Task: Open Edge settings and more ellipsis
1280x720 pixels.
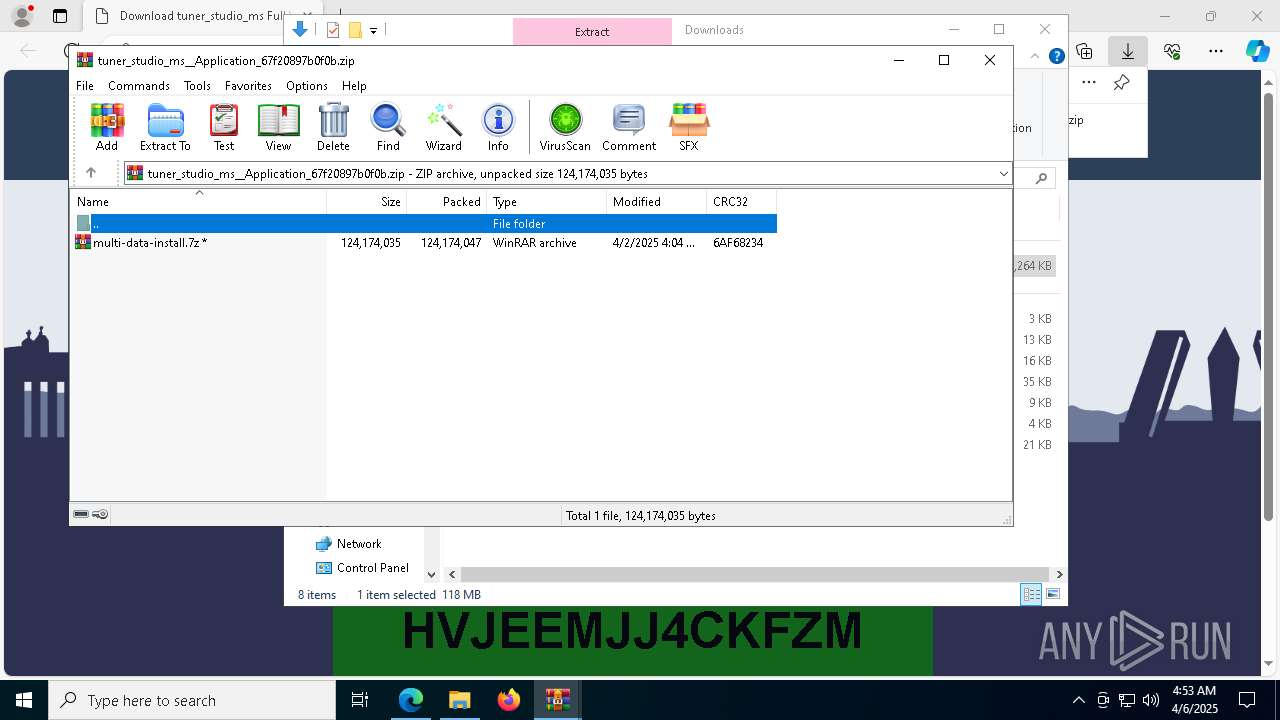Action: pyautogui.click(x=1216, y=51)
